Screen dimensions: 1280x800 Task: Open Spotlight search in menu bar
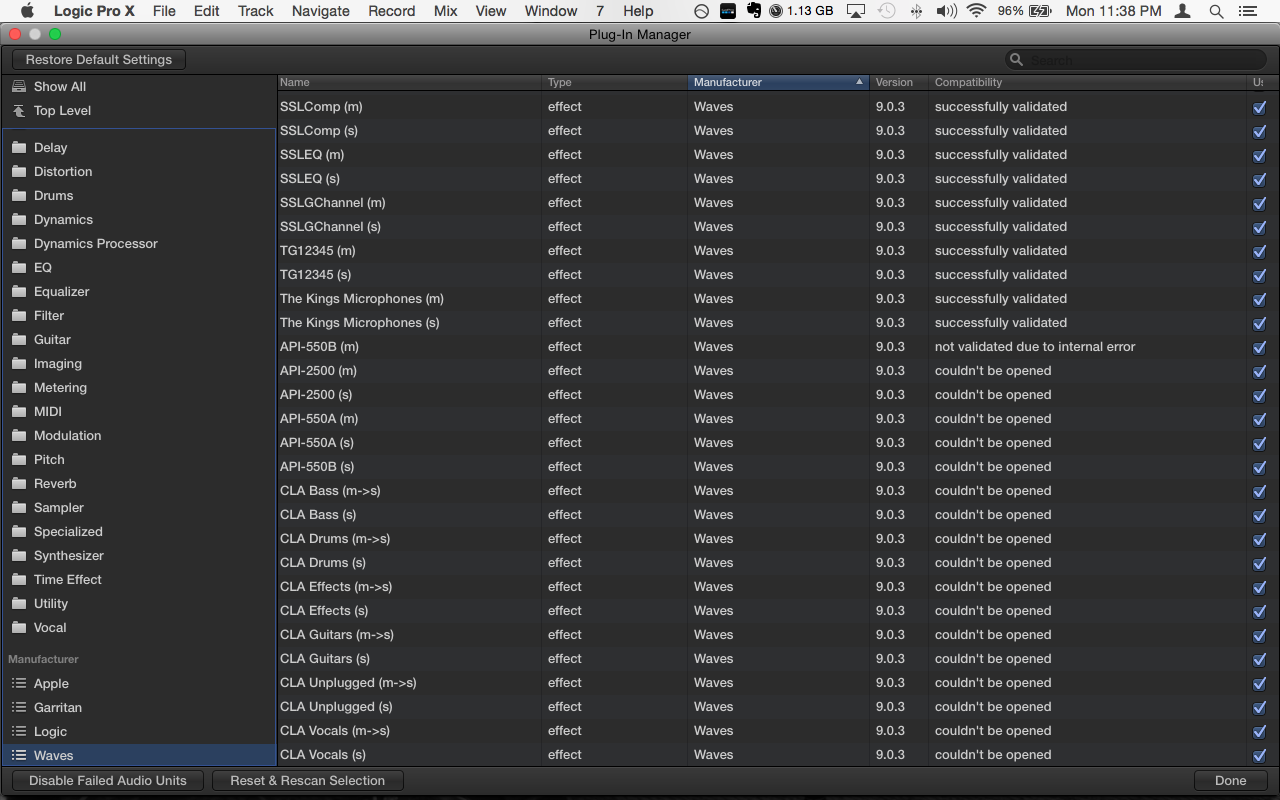tap(1216, 11)
